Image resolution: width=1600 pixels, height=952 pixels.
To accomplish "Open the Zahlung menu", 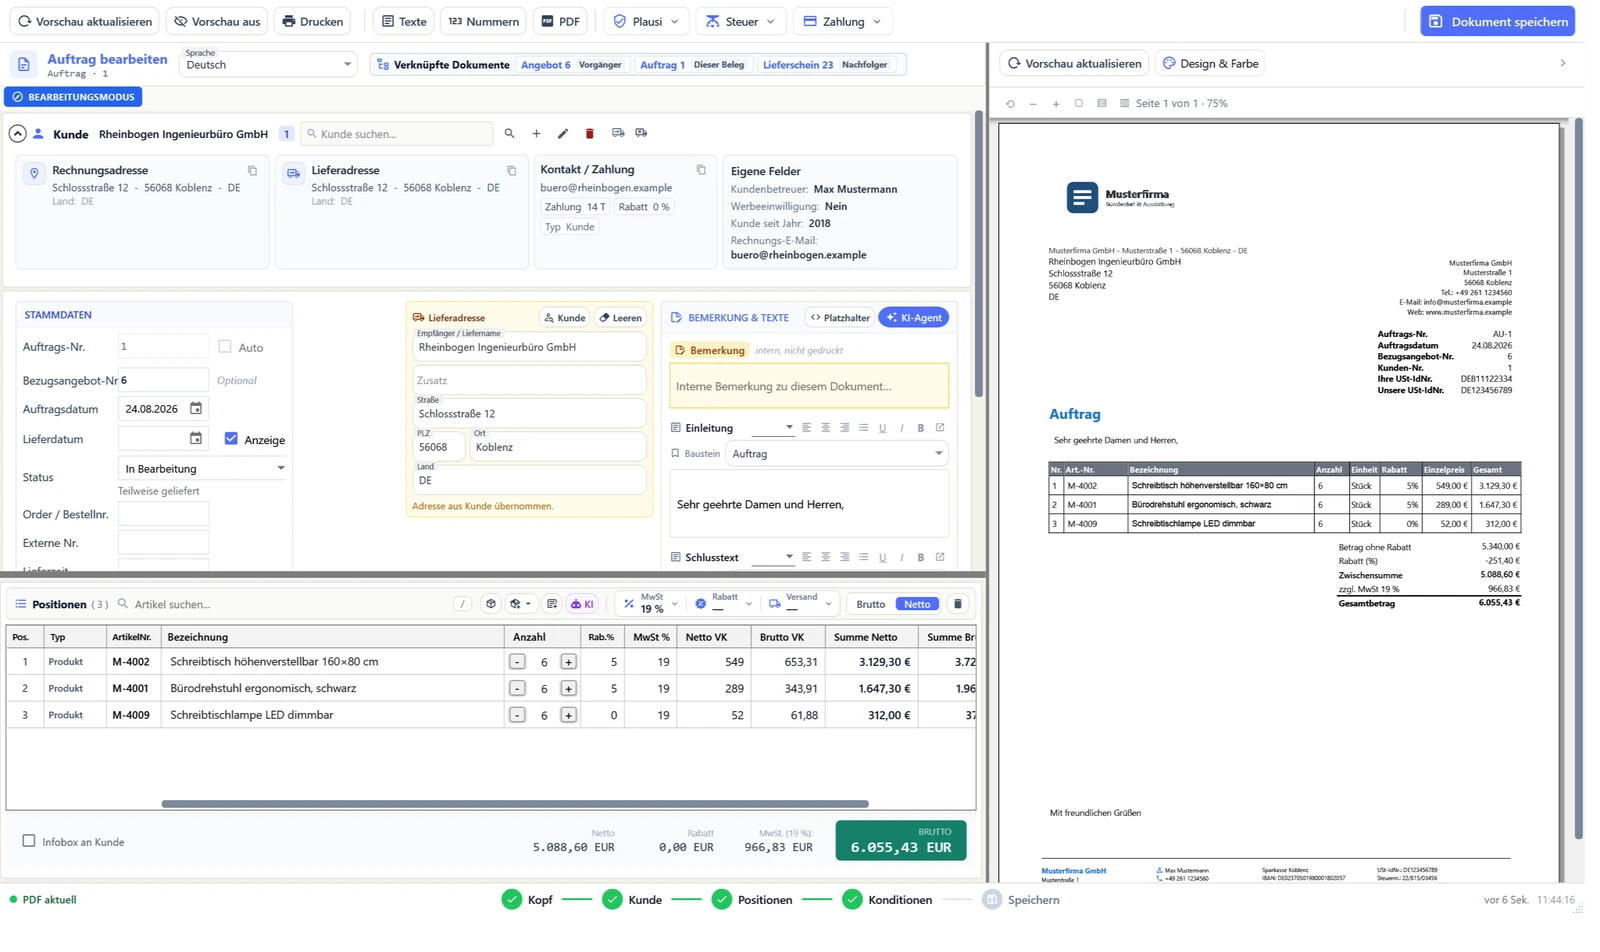I will coord(843,21).
